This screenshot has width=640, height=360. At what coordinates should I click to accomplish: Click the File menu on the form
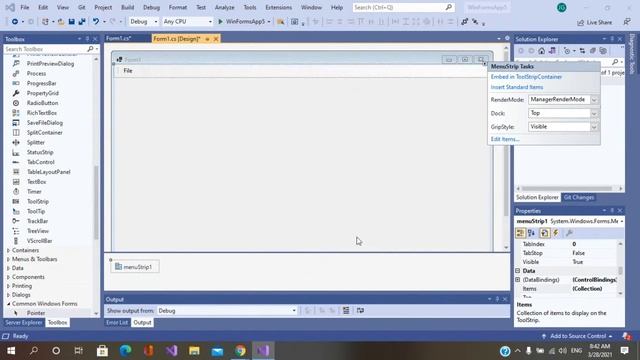[128, 71]
